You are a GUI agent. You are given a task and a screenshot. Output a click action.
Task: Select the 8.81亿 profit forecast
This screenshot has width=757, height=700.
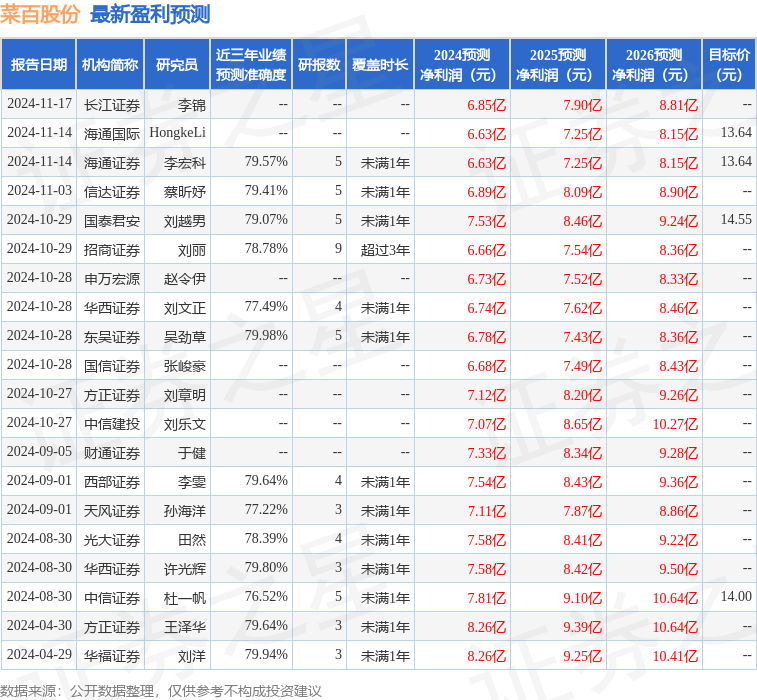pyautogui.click(x=679, y=105)
